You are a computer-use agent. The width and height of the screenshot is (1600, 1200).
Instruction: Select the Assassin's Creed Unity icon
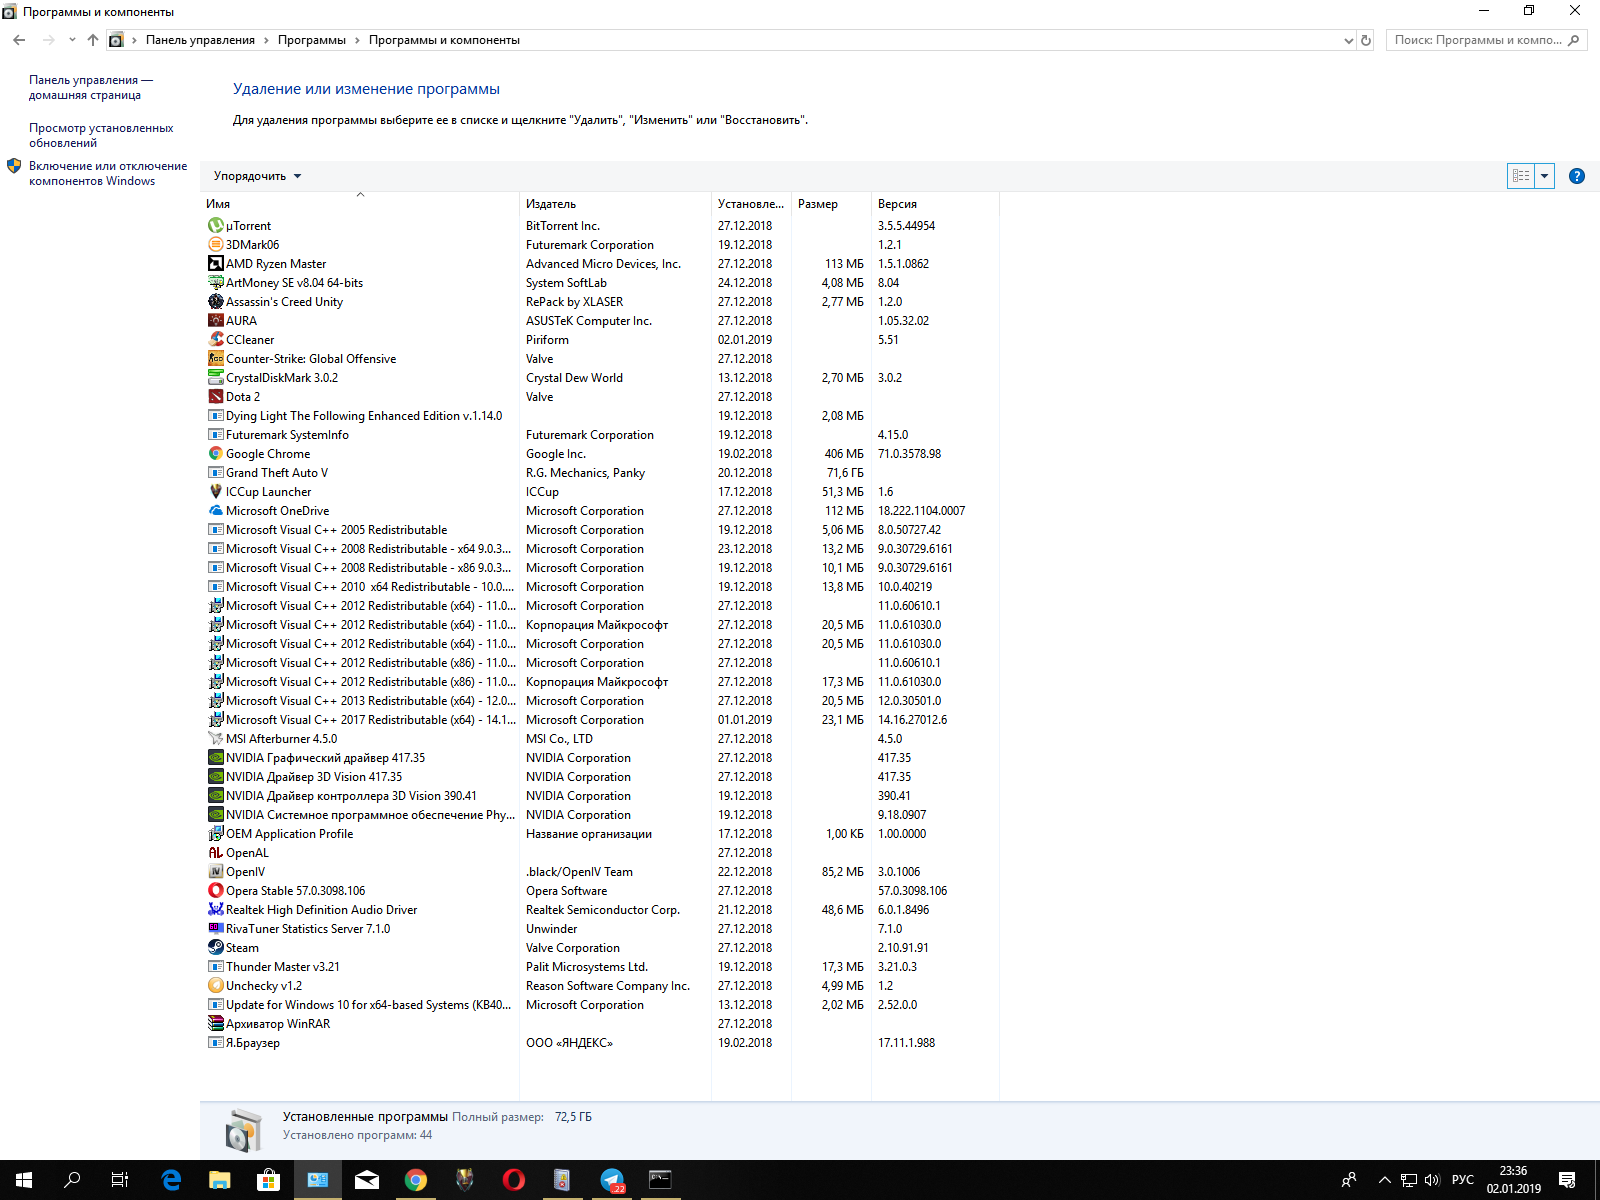click(x=215, y=302)
